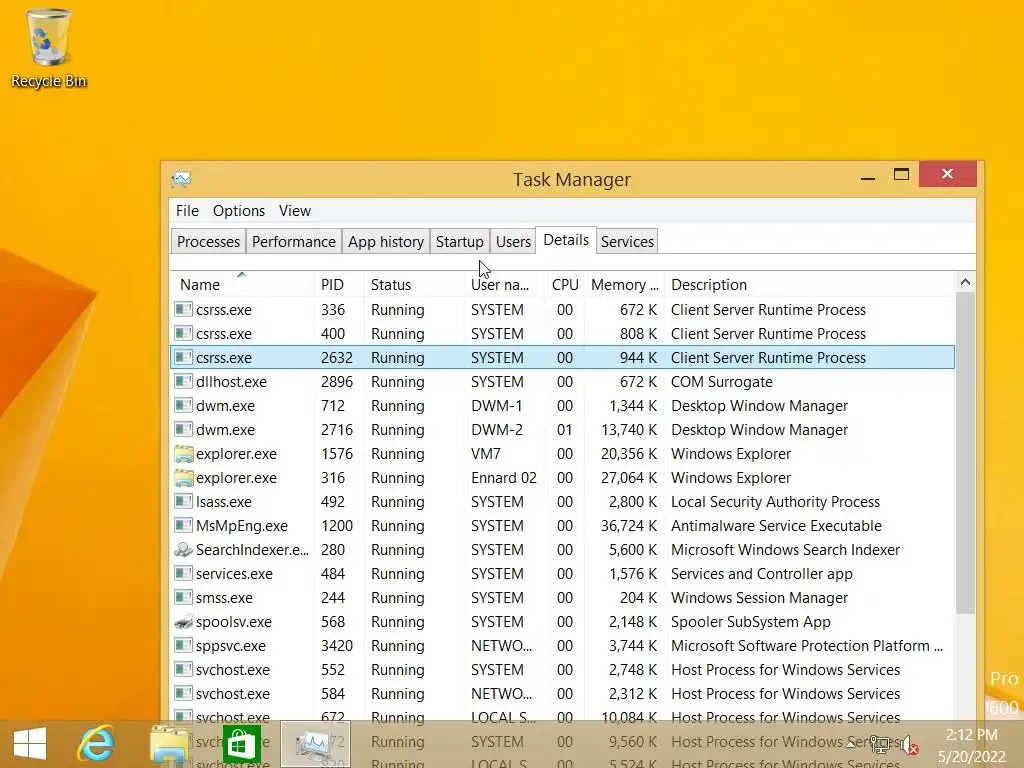
Task: Open the Options menu
Action: coord(238,211)
